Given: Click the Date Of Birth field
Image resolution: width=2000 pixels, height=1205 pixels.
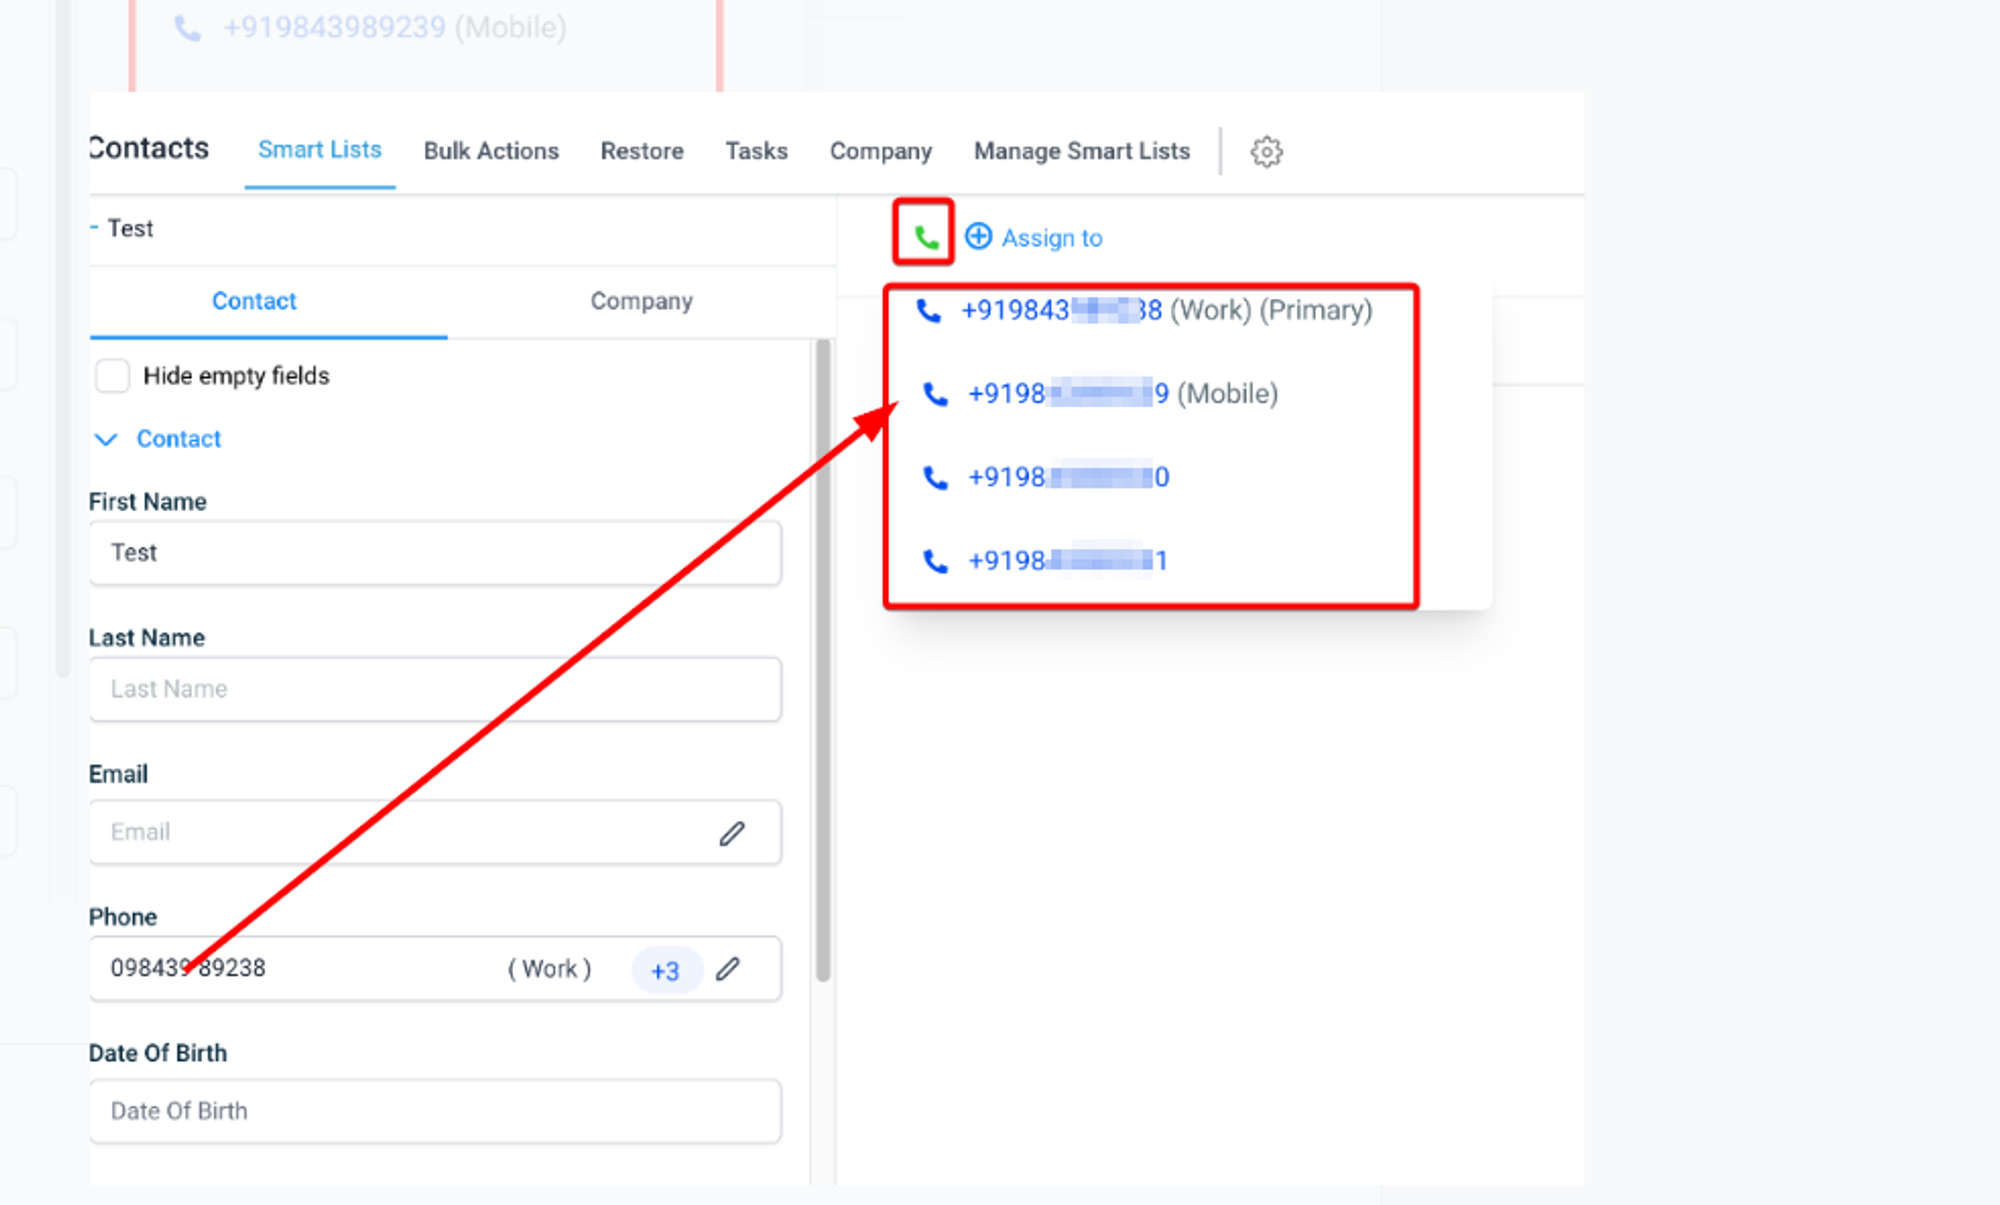Looking at the screenshot, I should coord(435,1111).
